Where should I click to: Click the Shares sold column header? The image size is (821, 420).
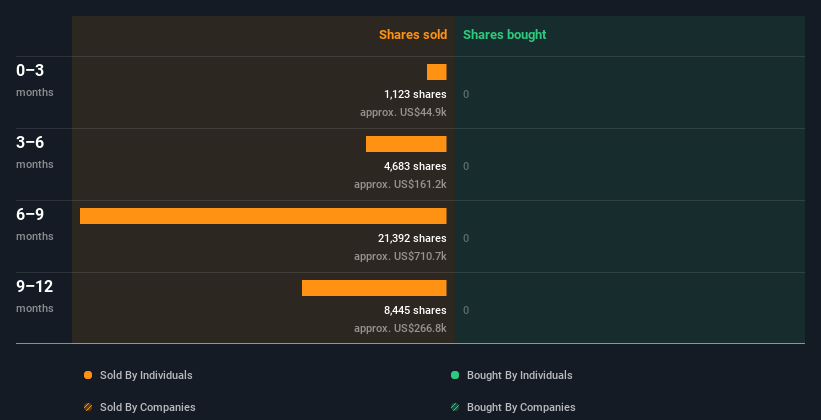[x=413, y=35]
